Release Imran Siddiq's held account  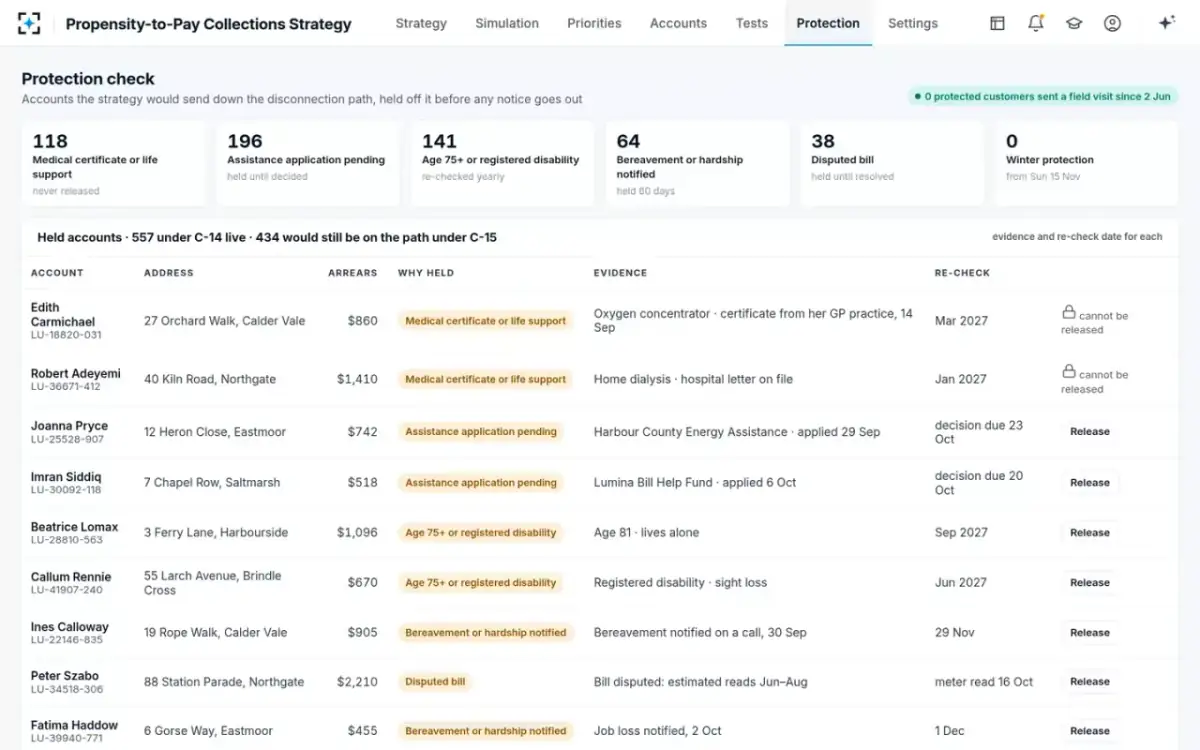(1090, 483)
